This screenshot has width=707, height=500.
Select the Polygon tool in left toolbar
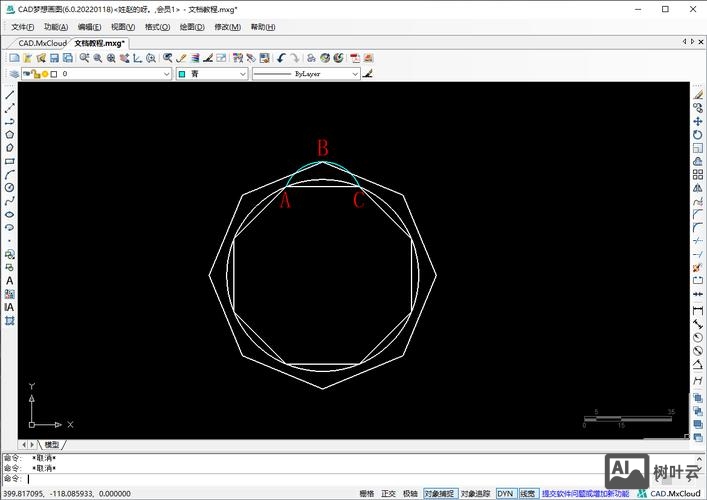10,134
